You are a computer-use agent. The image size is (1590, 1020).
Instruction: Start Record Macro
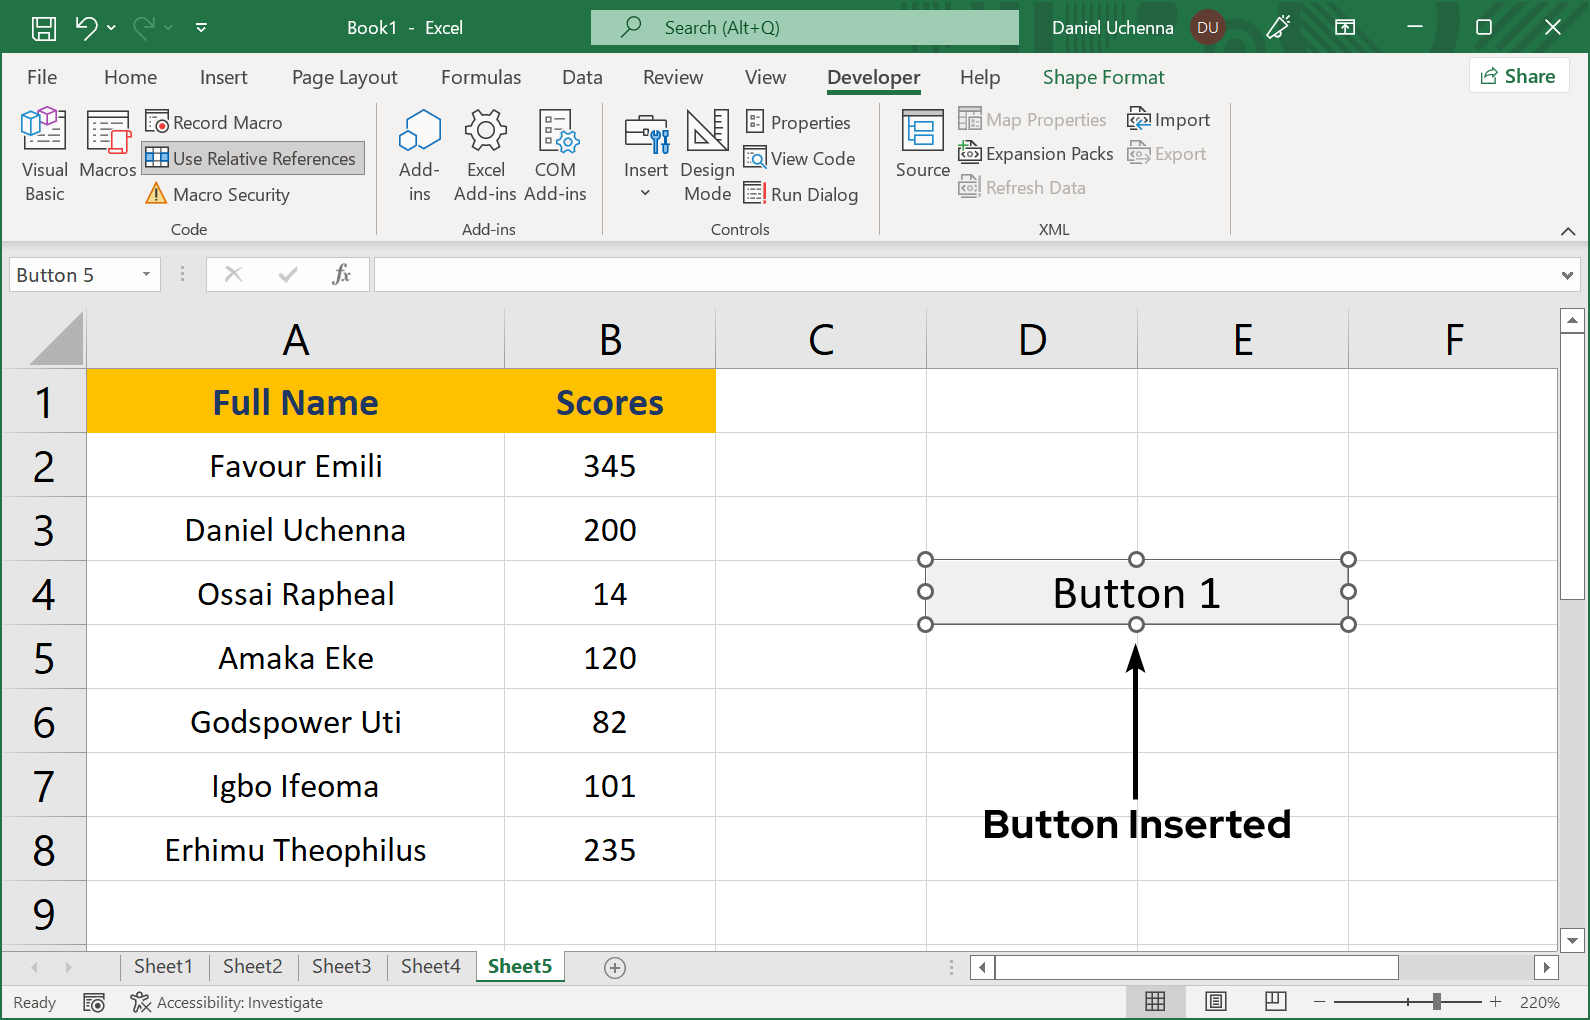click(215, 122)
